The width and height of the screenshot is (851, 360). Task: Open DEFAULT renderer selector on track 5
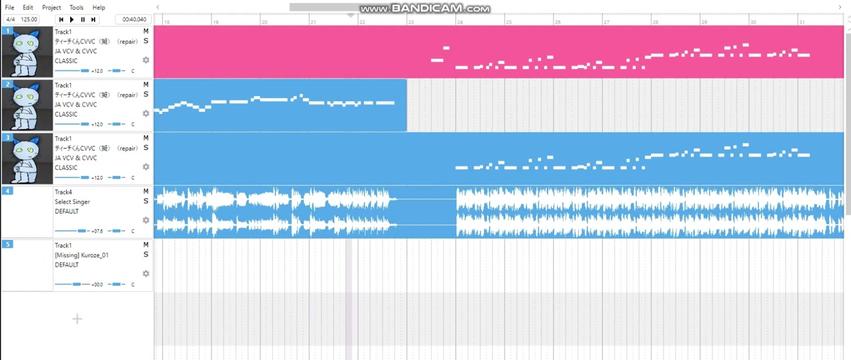66,264
